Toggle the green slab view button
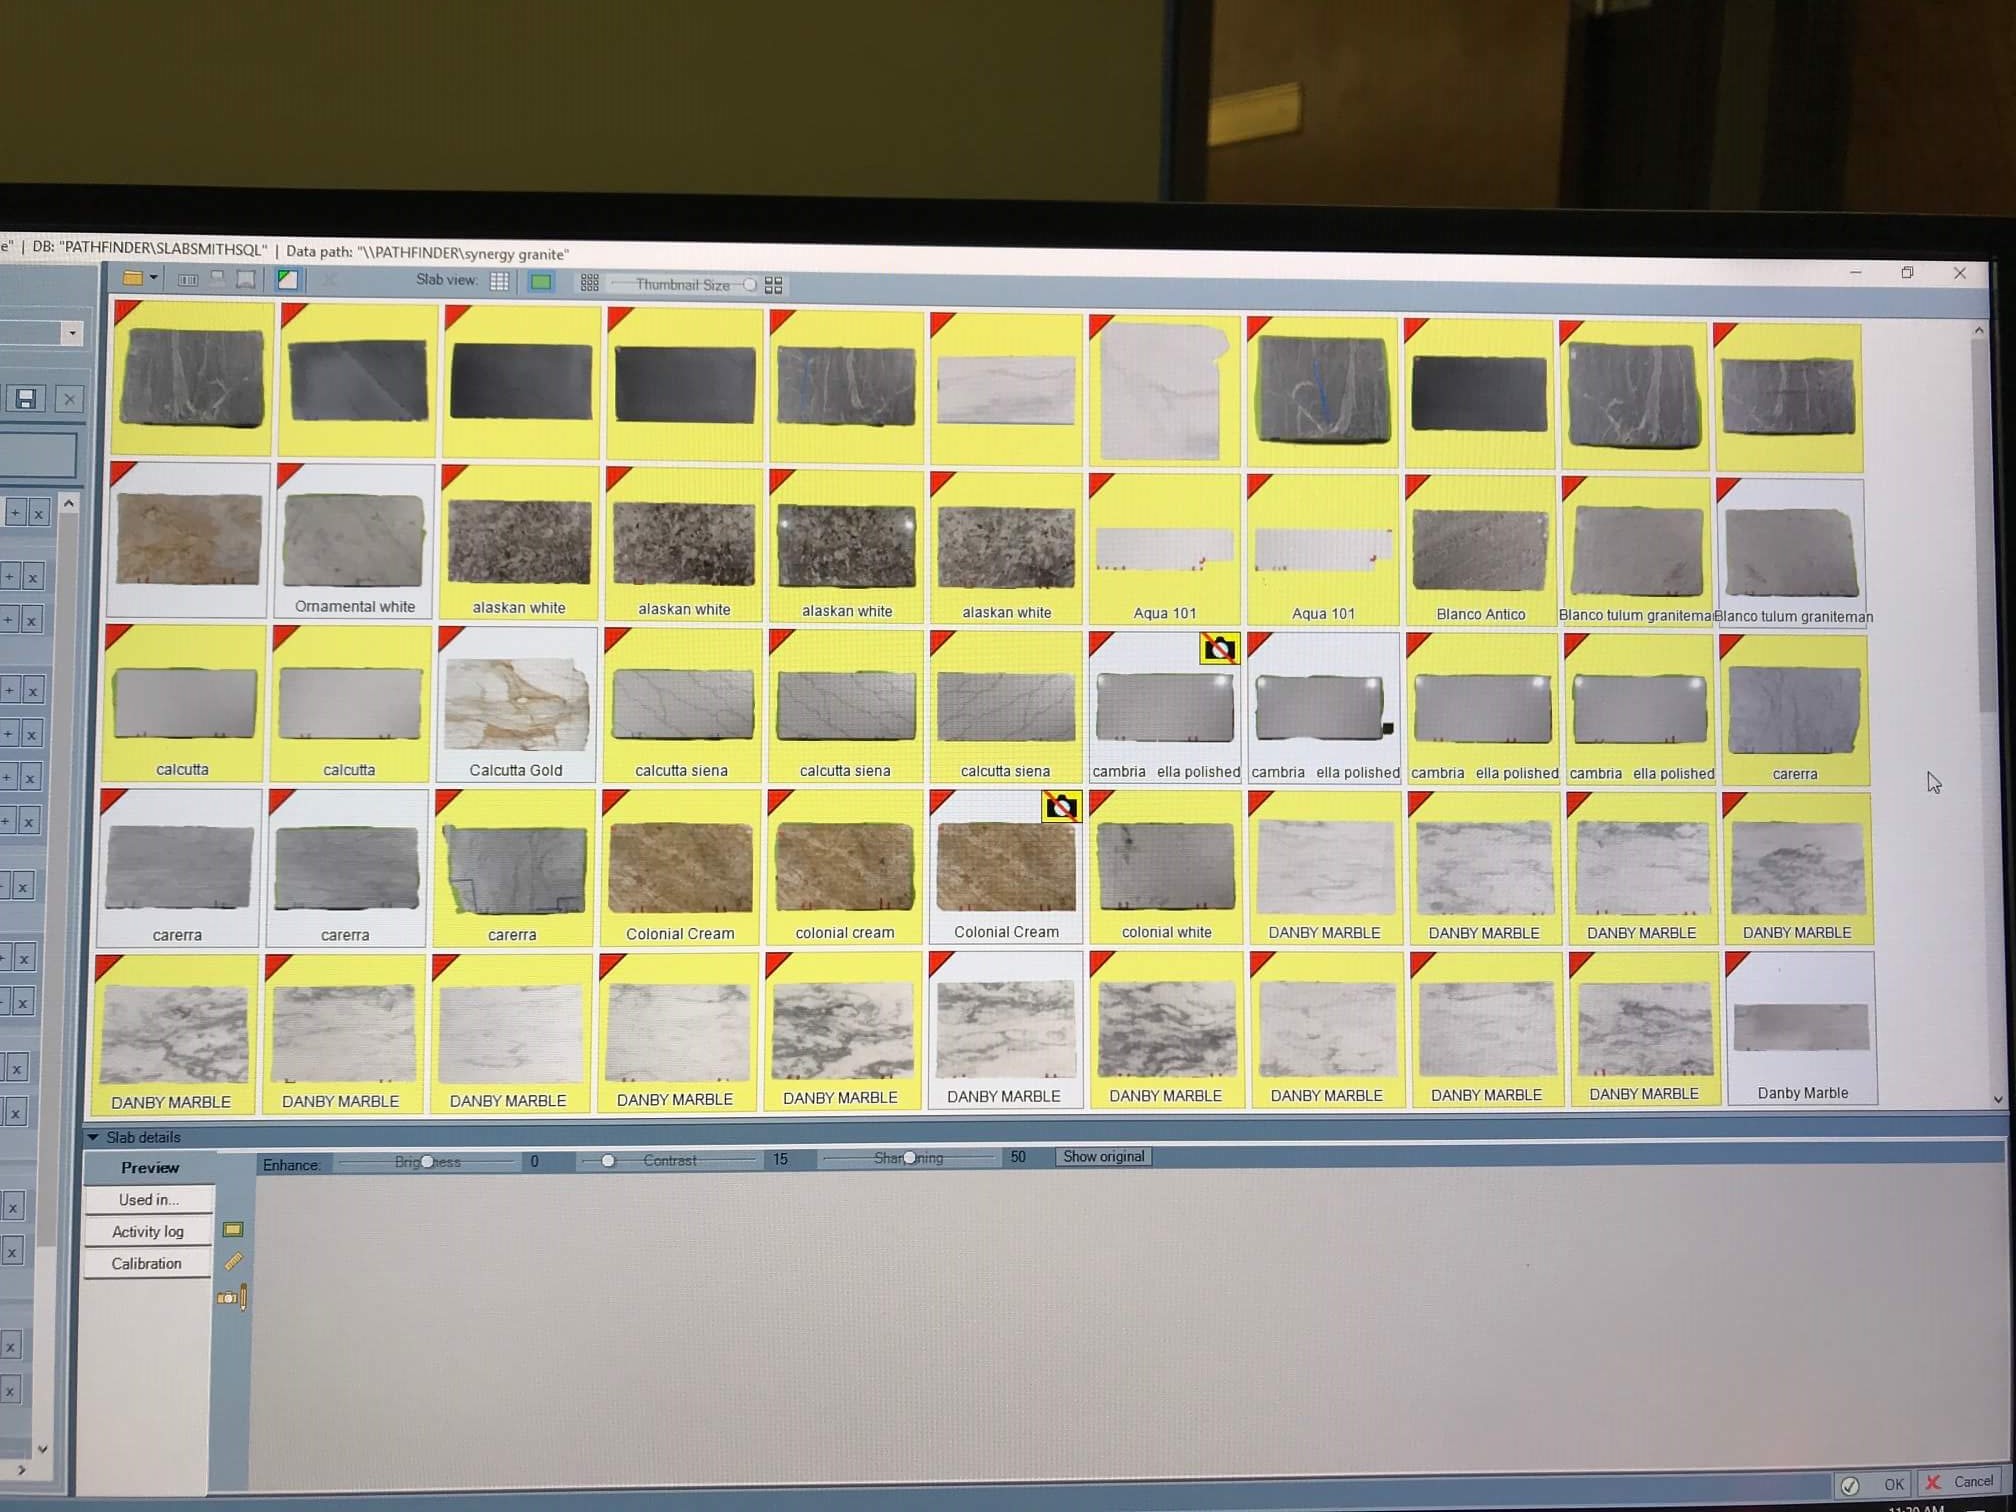The image size is (2016, 1512). 541,282
